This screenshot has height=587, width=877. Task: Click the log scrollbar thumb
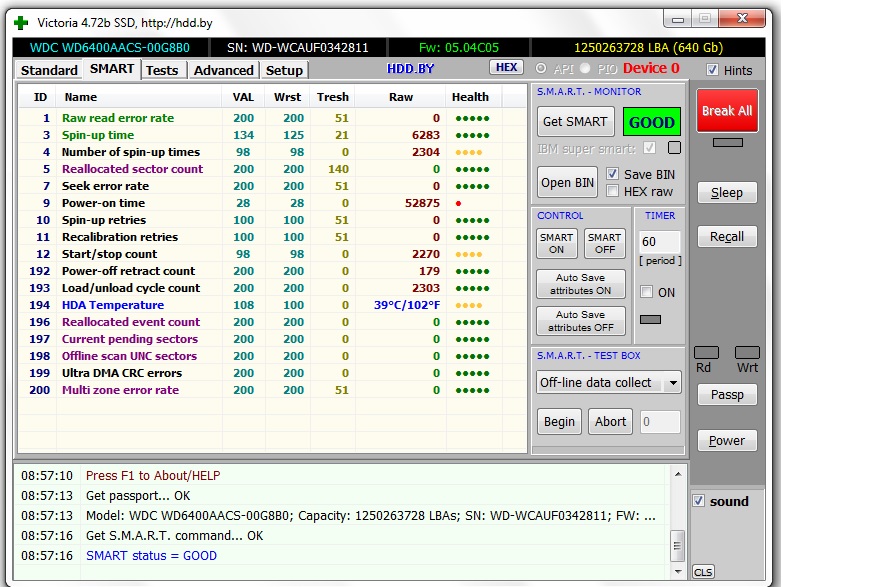click(x=678, y=546)
